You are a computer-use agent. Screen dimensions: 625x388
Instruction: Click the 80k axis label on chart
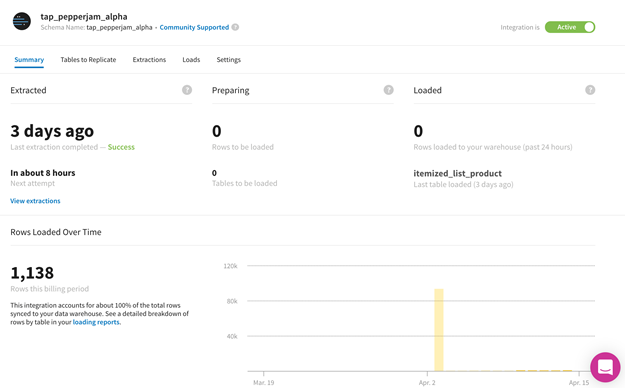pos(232,301)
